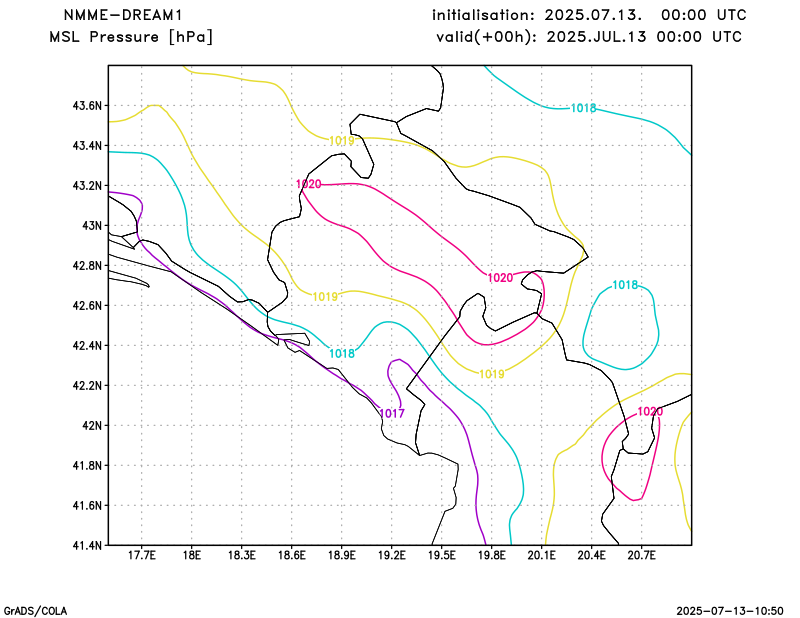Viewport: 800px width, 618px height.
Task: Click the 1018 label on the closed cyan loop
Action: [x=625, y=285]
